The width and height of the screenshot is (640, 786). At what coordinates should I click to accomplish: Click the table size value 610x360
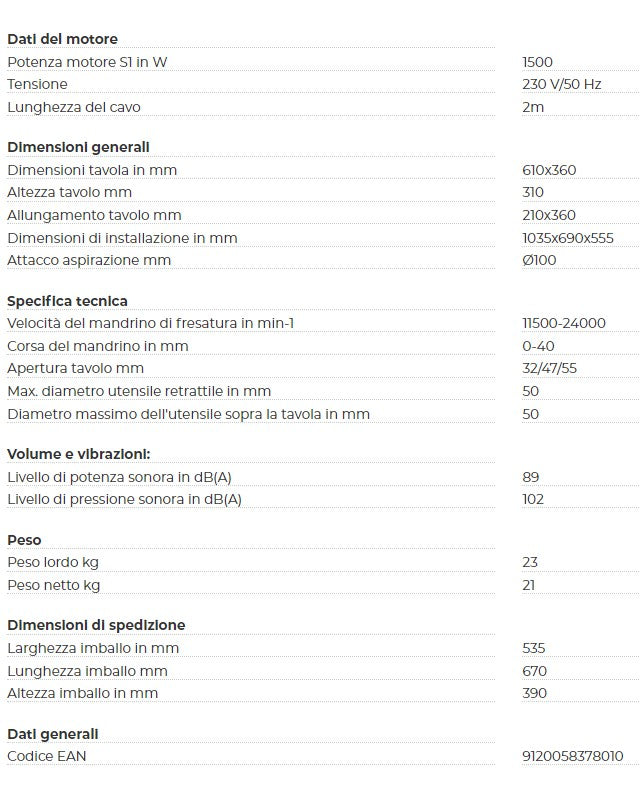coord(549,170)
